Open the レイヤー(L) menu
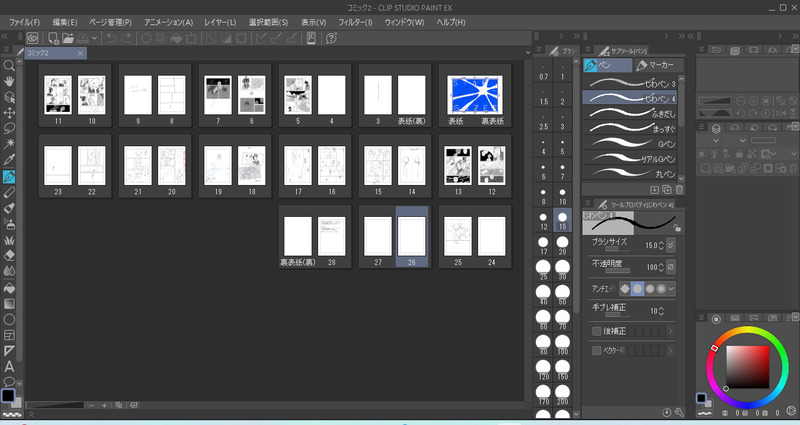Screen dimensions: 800x425 pos(220,22)
